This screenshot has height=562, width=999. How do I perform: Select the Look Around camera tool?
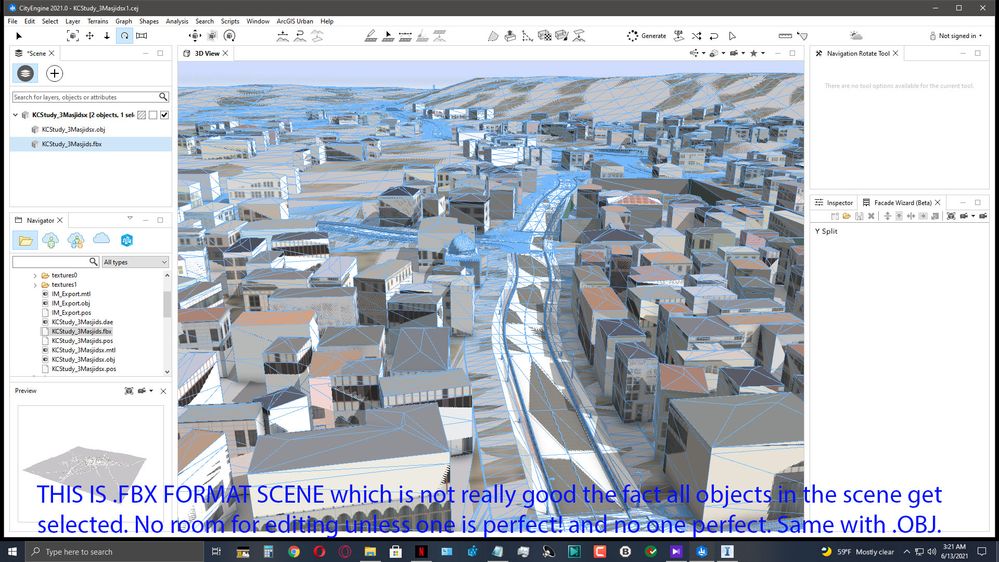coord(141,36)
